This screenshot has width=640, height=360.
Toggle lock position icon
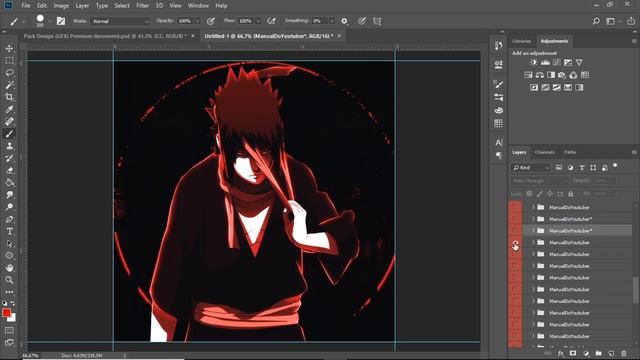(x=550, y=194)
